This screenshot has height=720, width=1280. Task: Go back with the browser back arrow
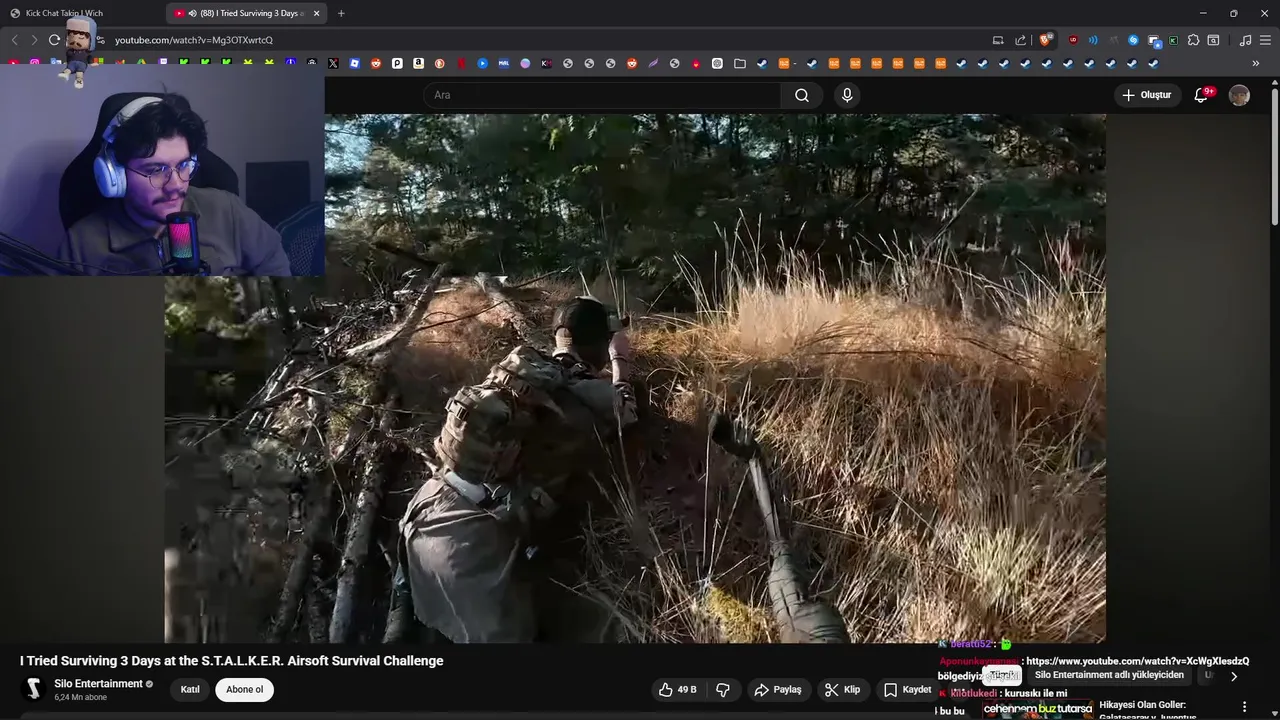pos(14,40)
